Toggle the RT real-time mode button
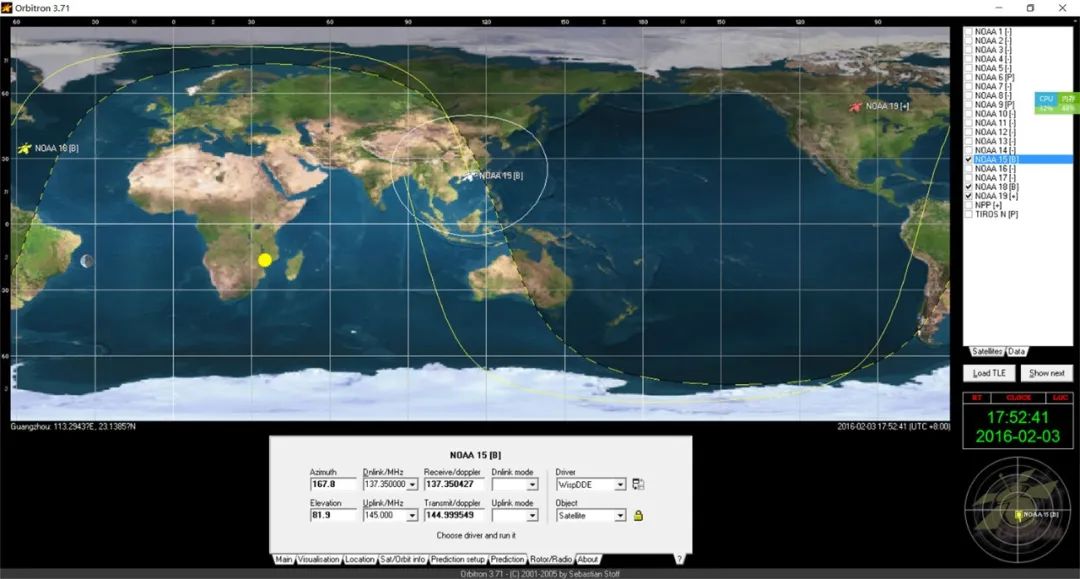This screenshot has width=1080, height=579. (977, 398)
